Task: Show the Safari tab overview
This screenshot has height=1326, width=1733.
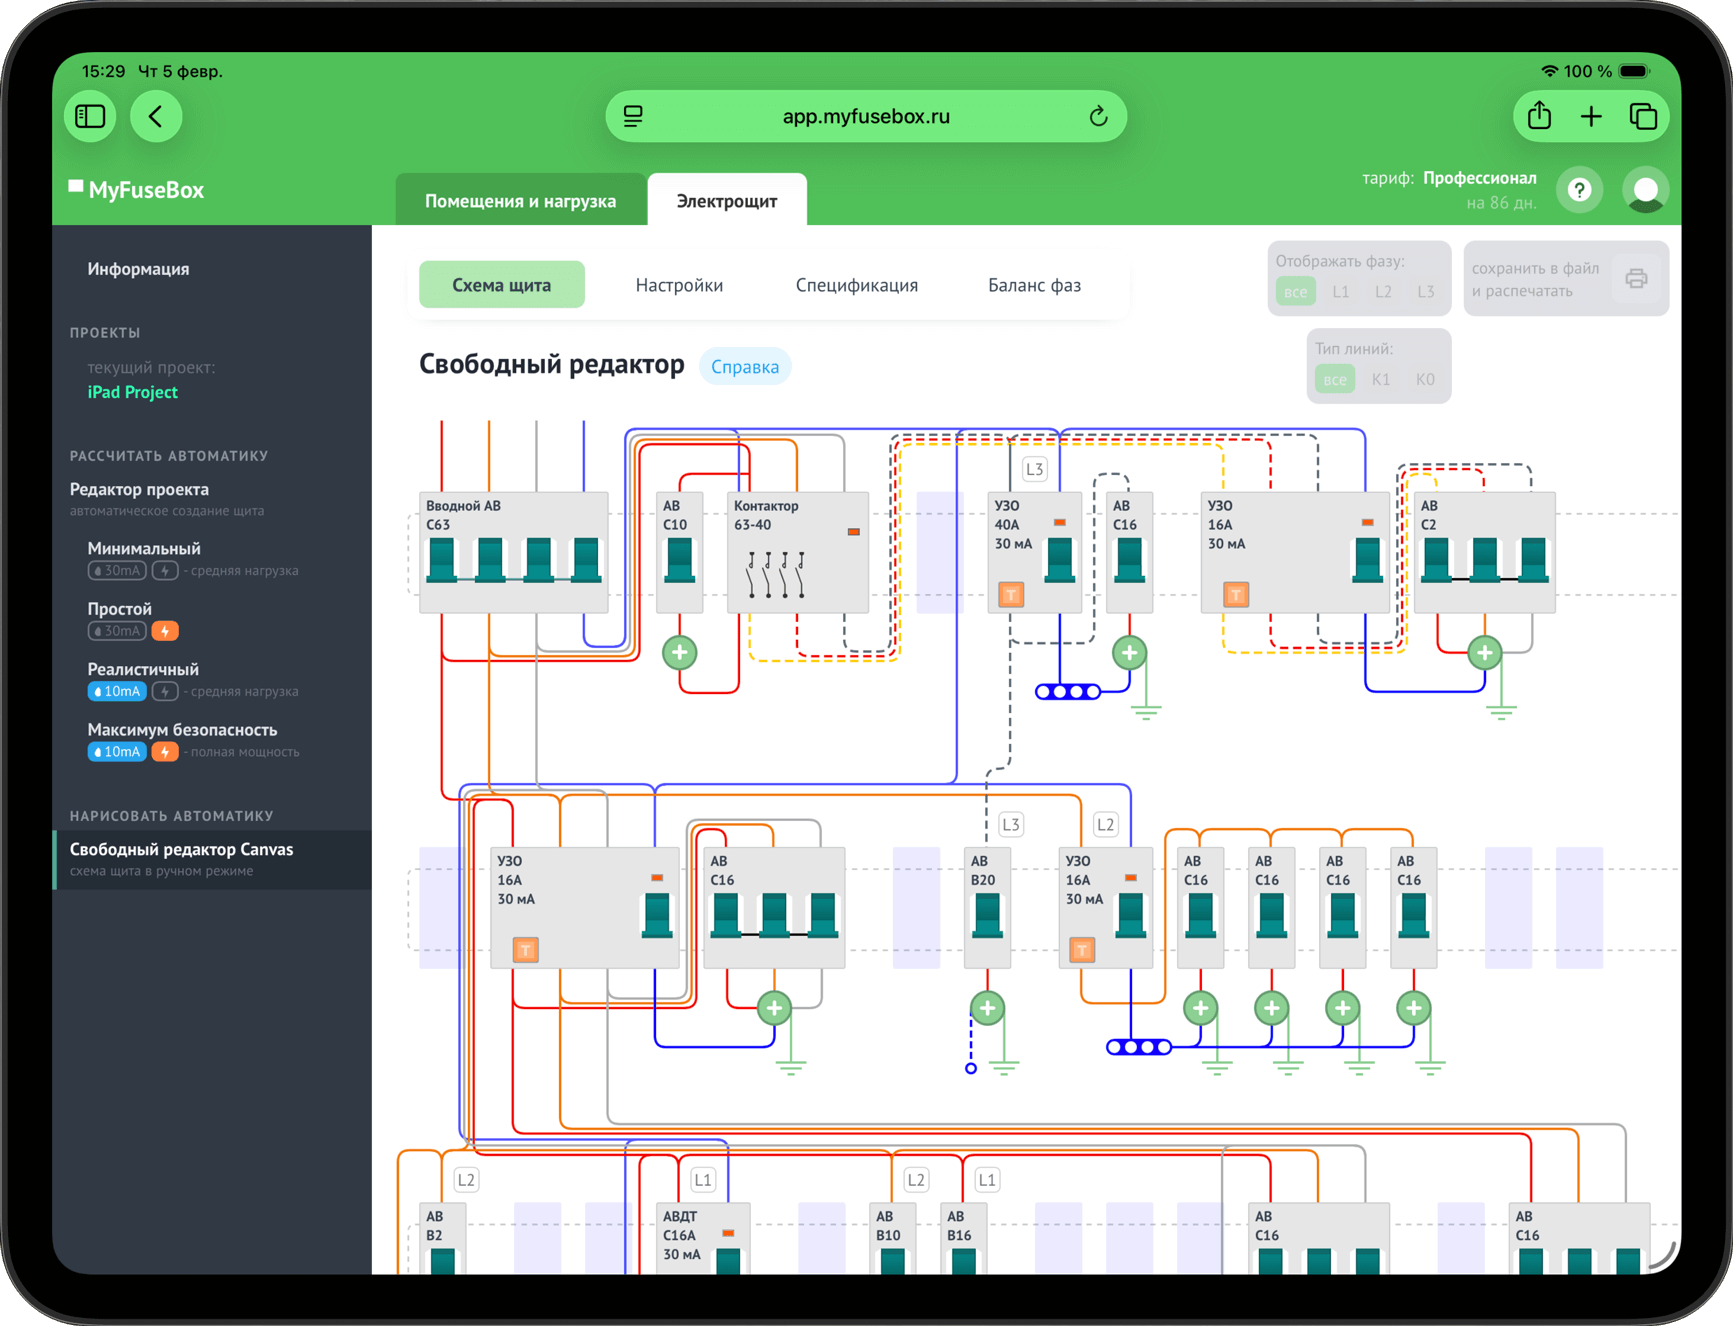Action: (1643, 116)
